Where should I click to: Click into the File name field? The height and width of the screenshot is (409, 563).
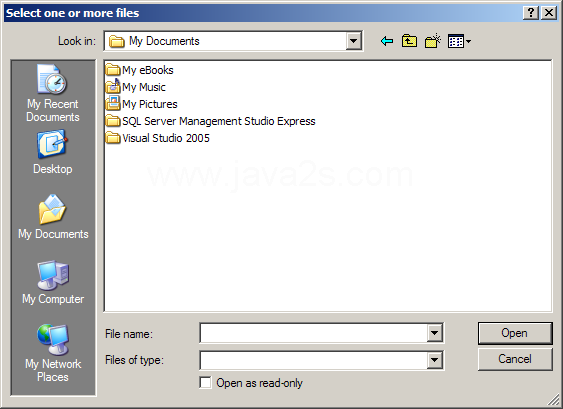tap(313, 333)
